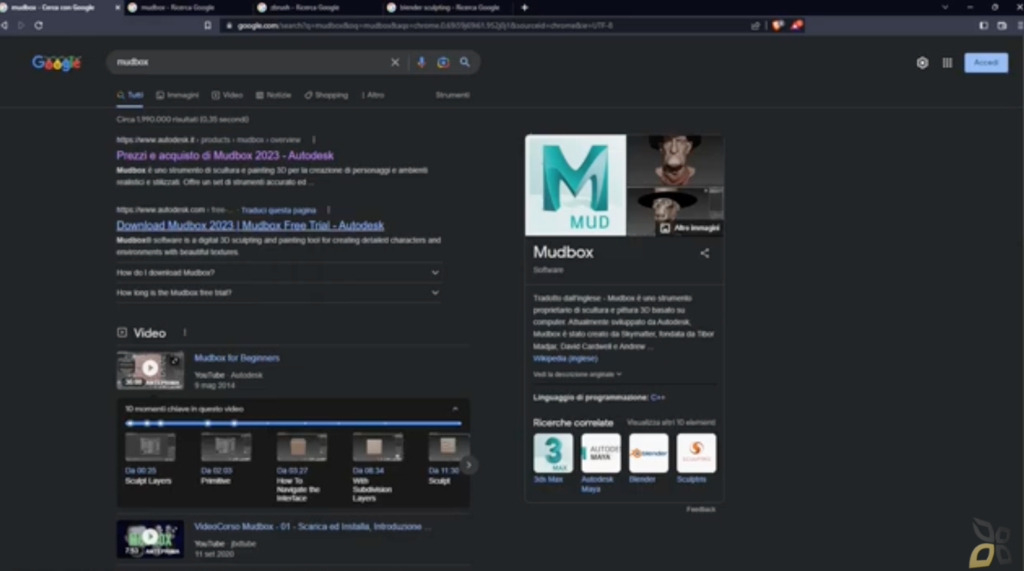This screenshot has width=1024, height=571.
Task: Toggle browser sidebar panel
Action: point(984,25)
